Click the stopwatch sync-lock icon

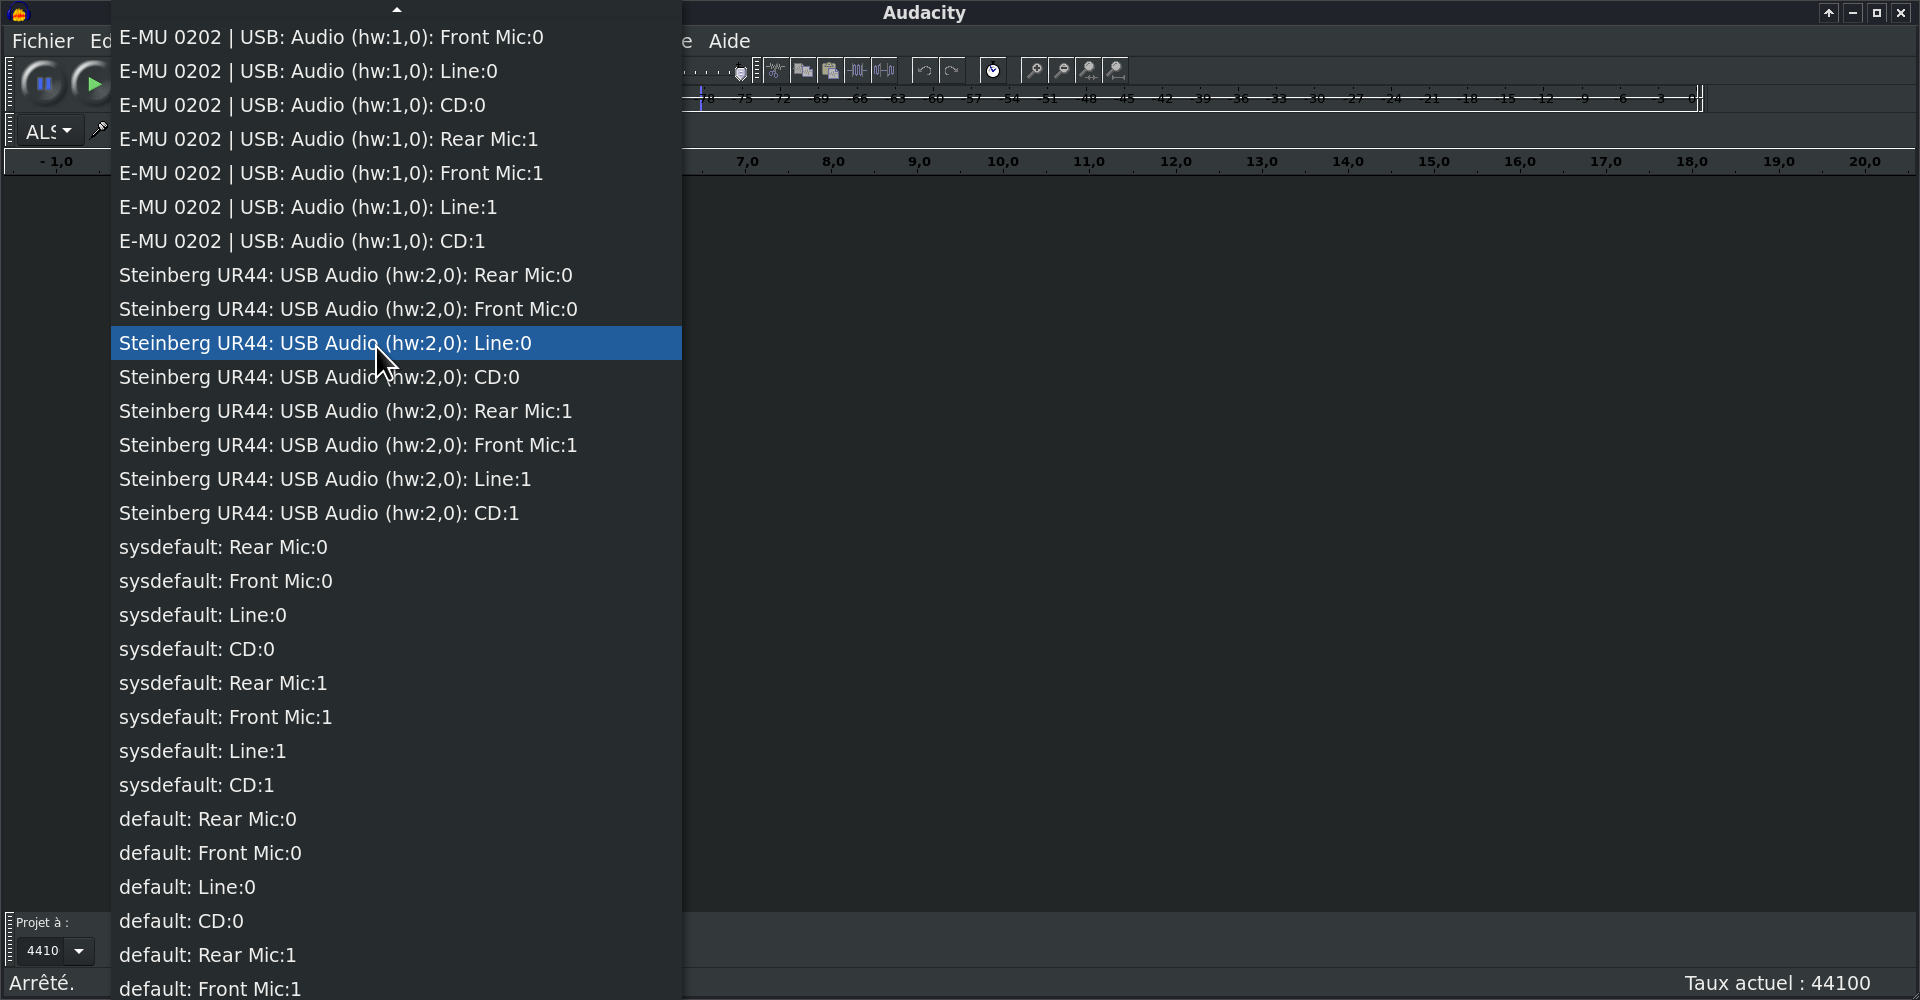[x=993, y=70]
